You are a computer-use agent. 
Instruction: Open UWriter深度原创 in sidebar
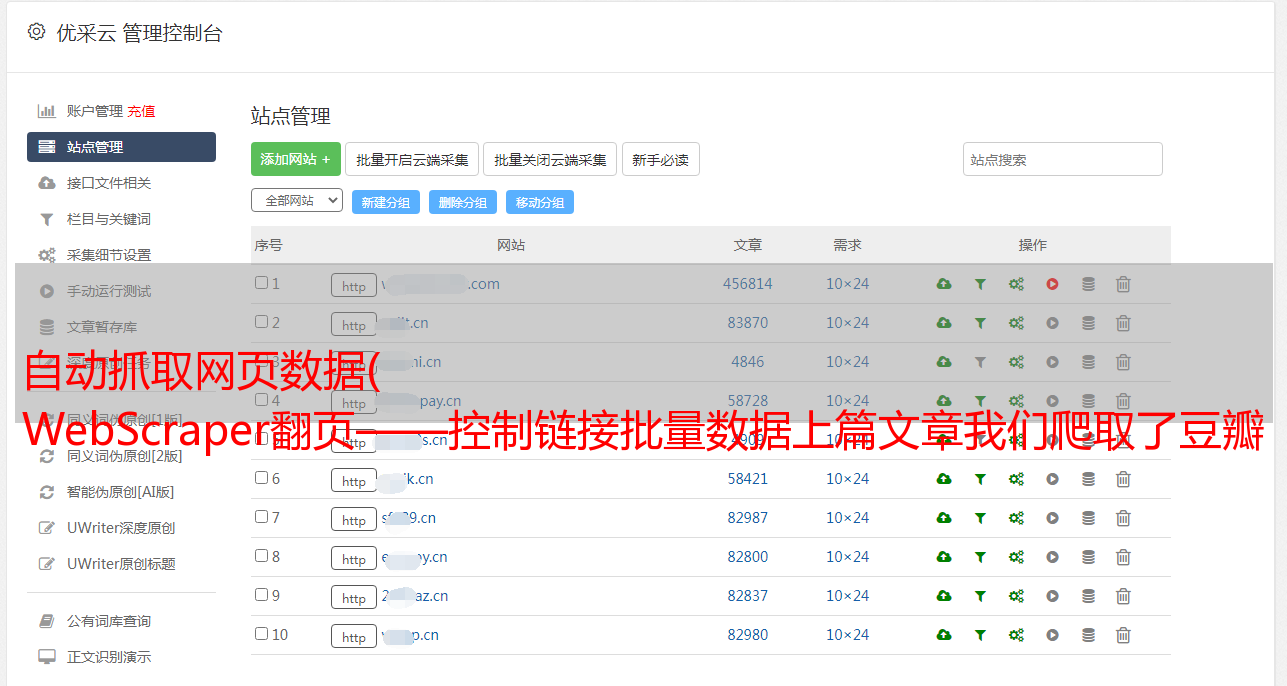pyautogui.click(x=121, y=528)
